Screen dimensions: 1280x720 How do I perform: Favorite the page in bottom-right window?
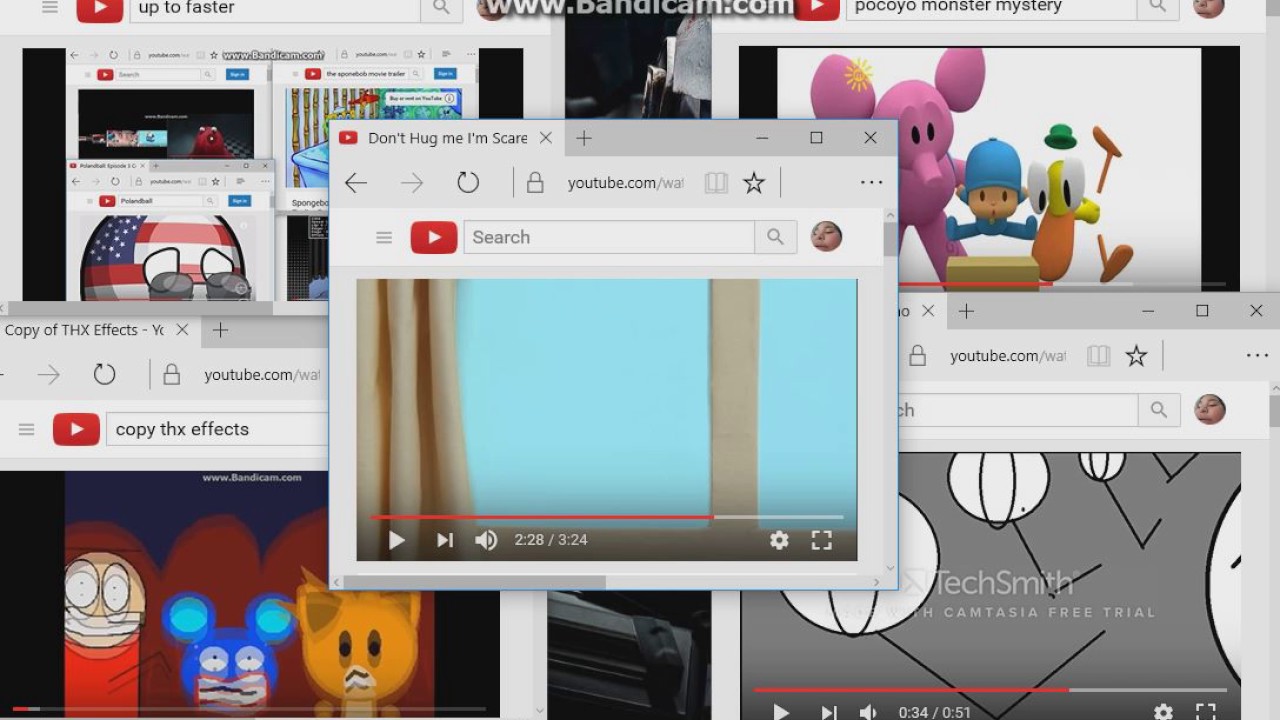coord(1136,356)
